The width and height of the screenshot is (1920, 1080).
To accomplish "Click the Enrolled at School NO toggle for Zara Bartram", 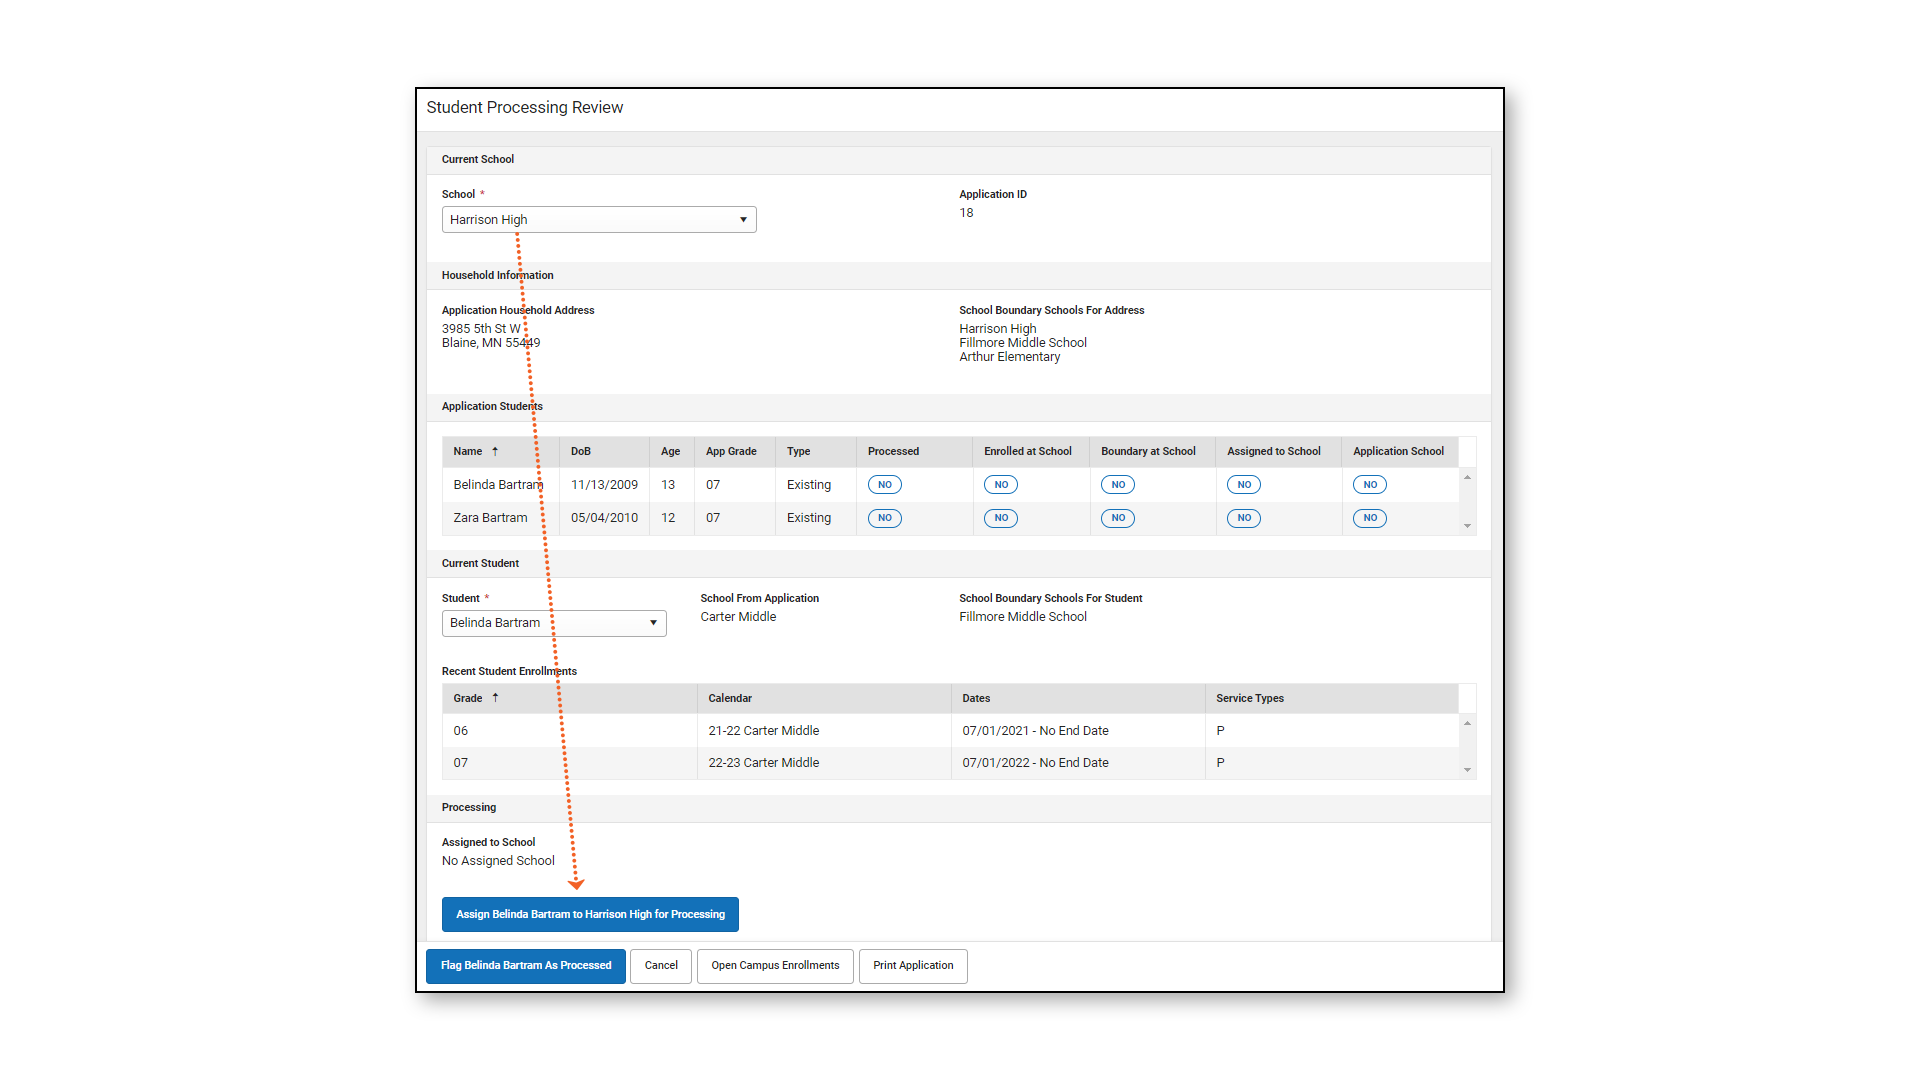I will point(1000,517).
